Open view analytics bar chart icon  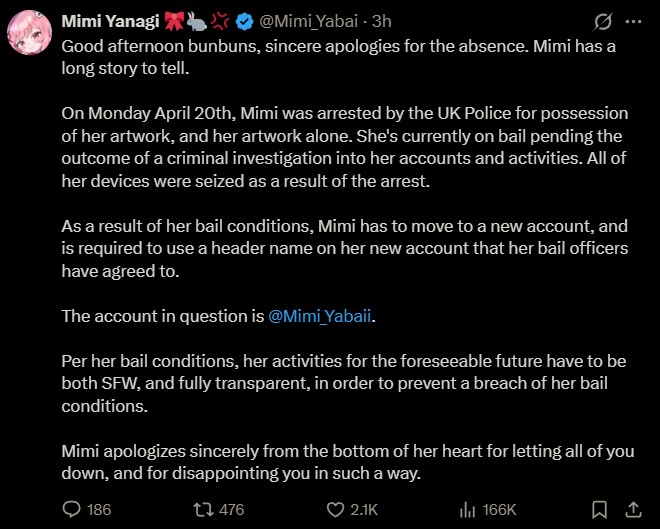468,510
